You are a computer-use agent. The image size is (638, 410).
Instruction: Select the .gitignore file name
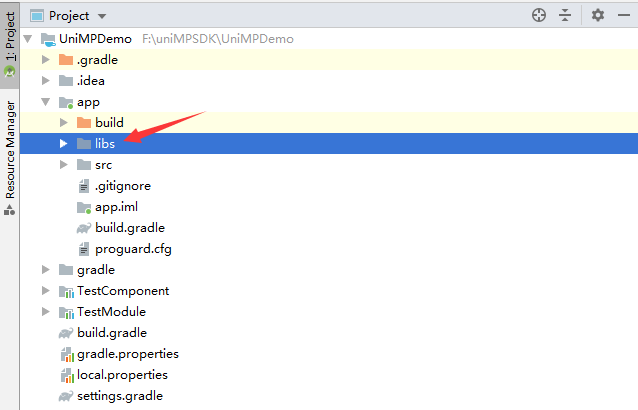click(123, 186)
